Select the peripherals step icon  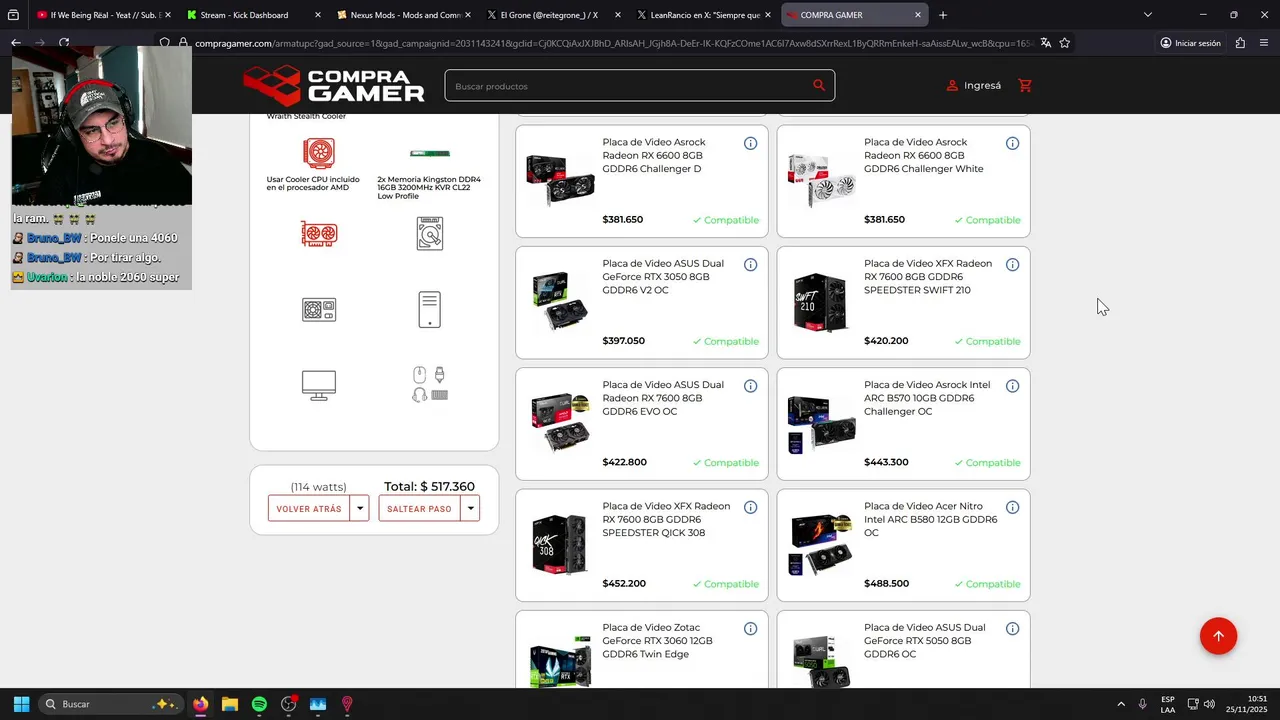pos(430,384)
